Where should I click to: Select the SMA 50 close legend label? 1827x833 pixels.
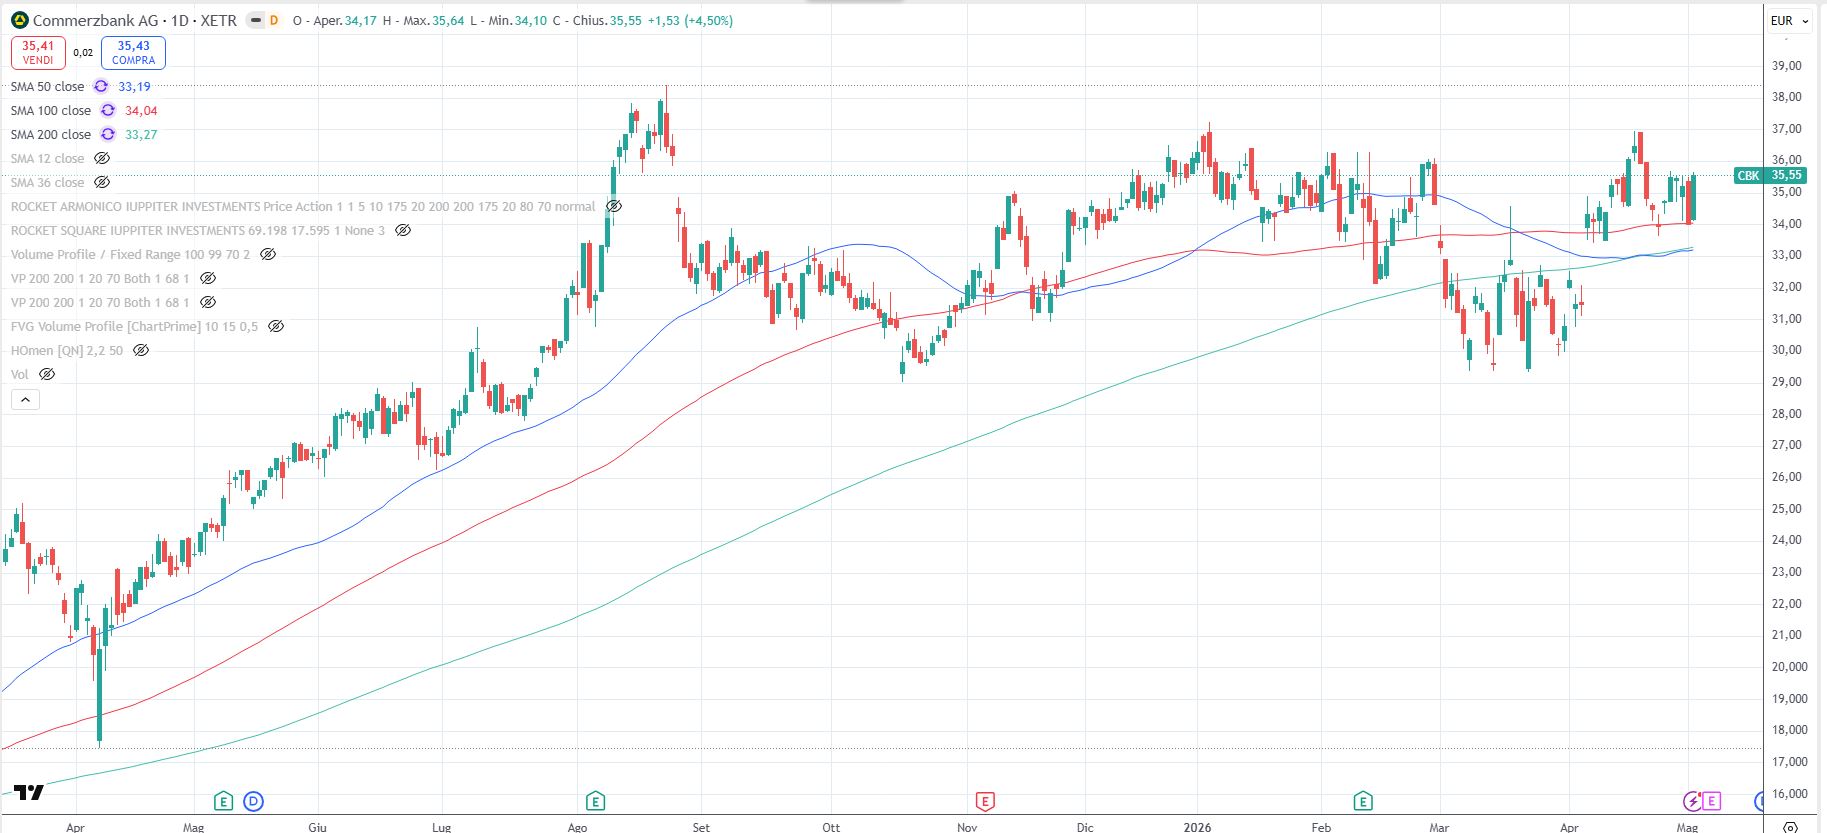coord(47,87)
